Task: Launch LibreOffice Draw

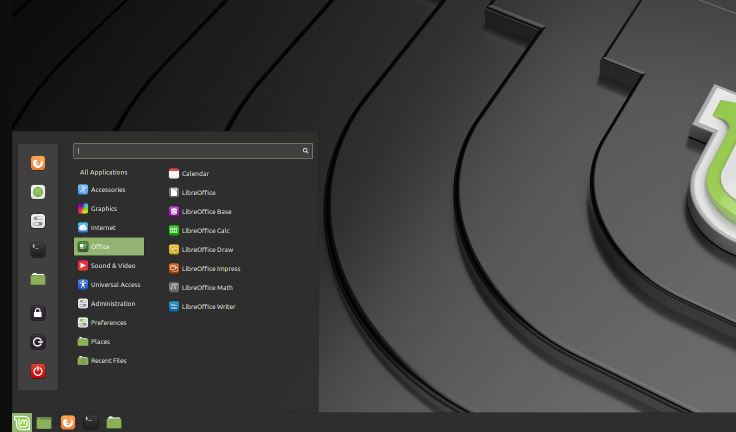Action: click(201, 250)
